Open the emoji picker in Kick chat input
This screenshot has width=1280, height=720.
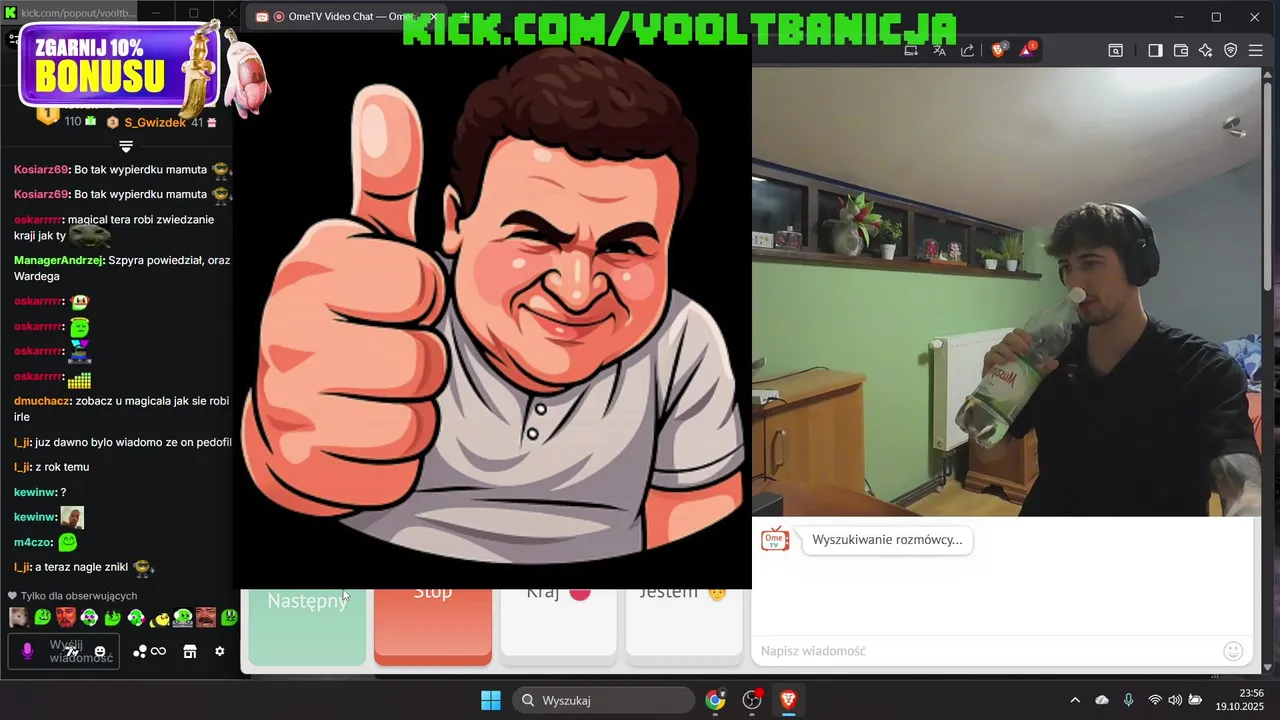click(x=100, y=651)
